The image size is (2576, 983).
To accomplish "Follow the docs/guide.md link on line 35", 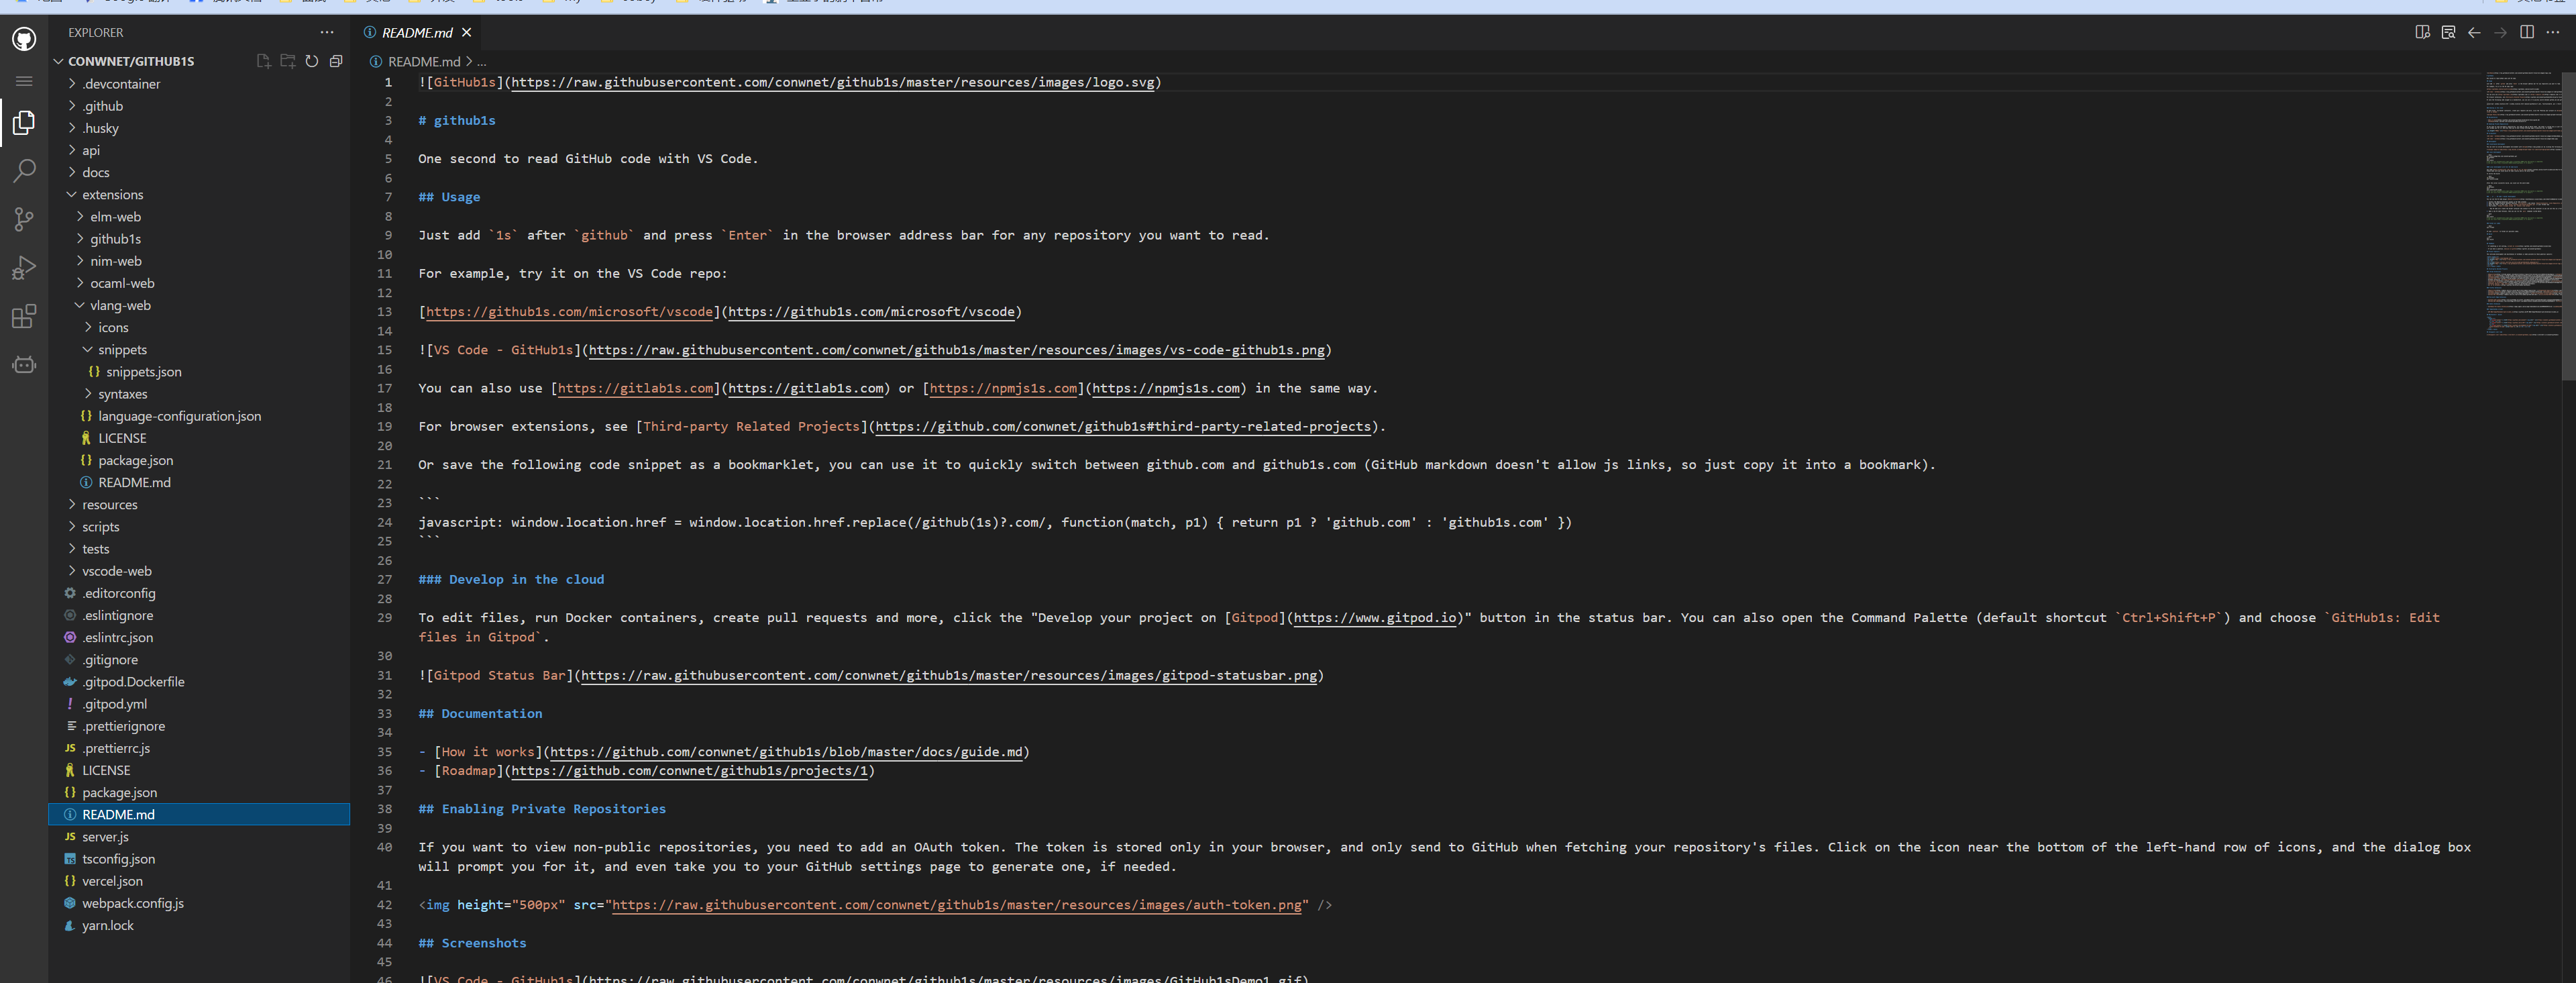I will click(x=787, y=752).
